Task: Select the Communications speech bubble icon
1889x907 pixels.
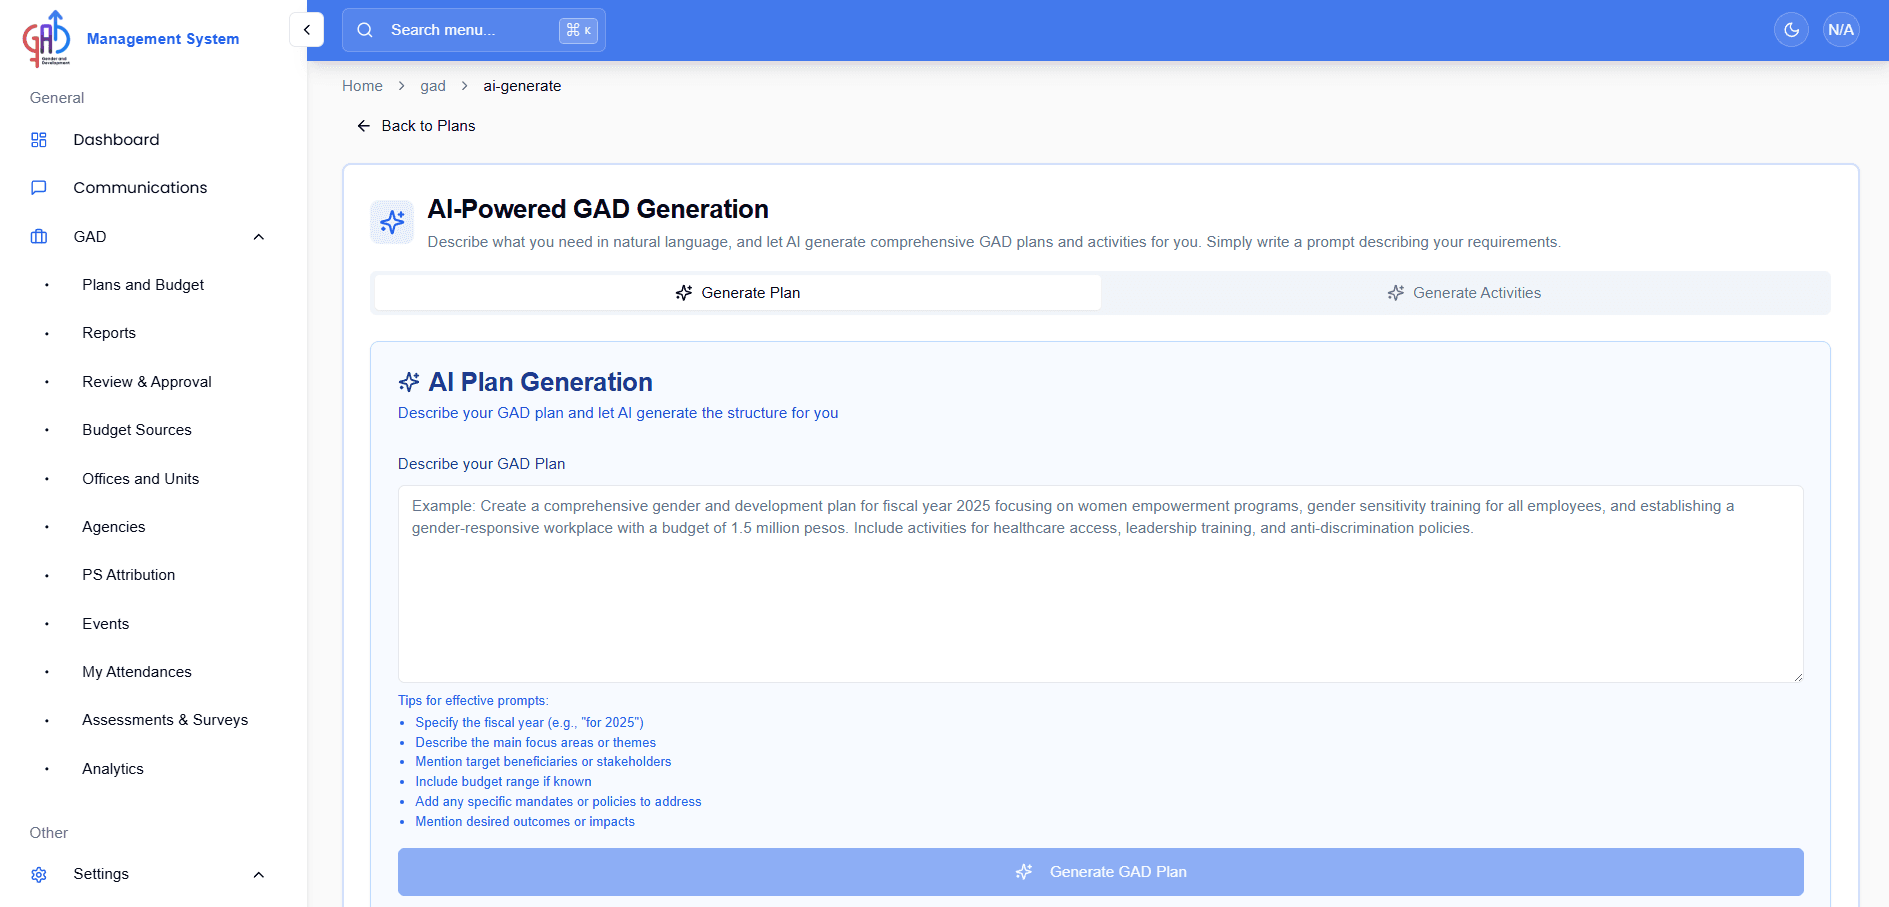Action: pyautogui.click(x=38, y=187)
